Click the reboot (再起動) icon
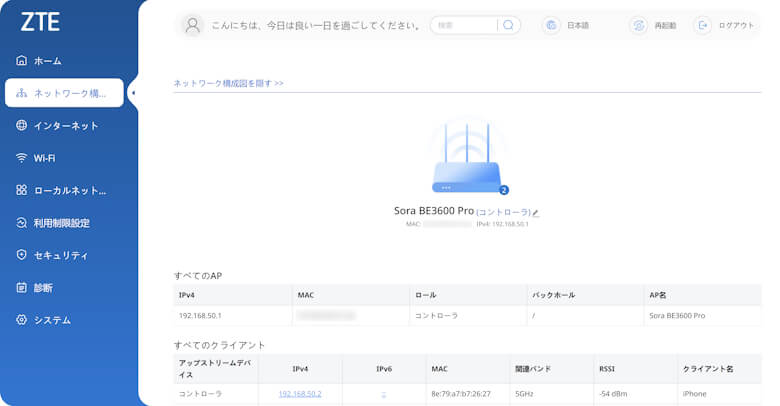780x406 pixels. 638,25
